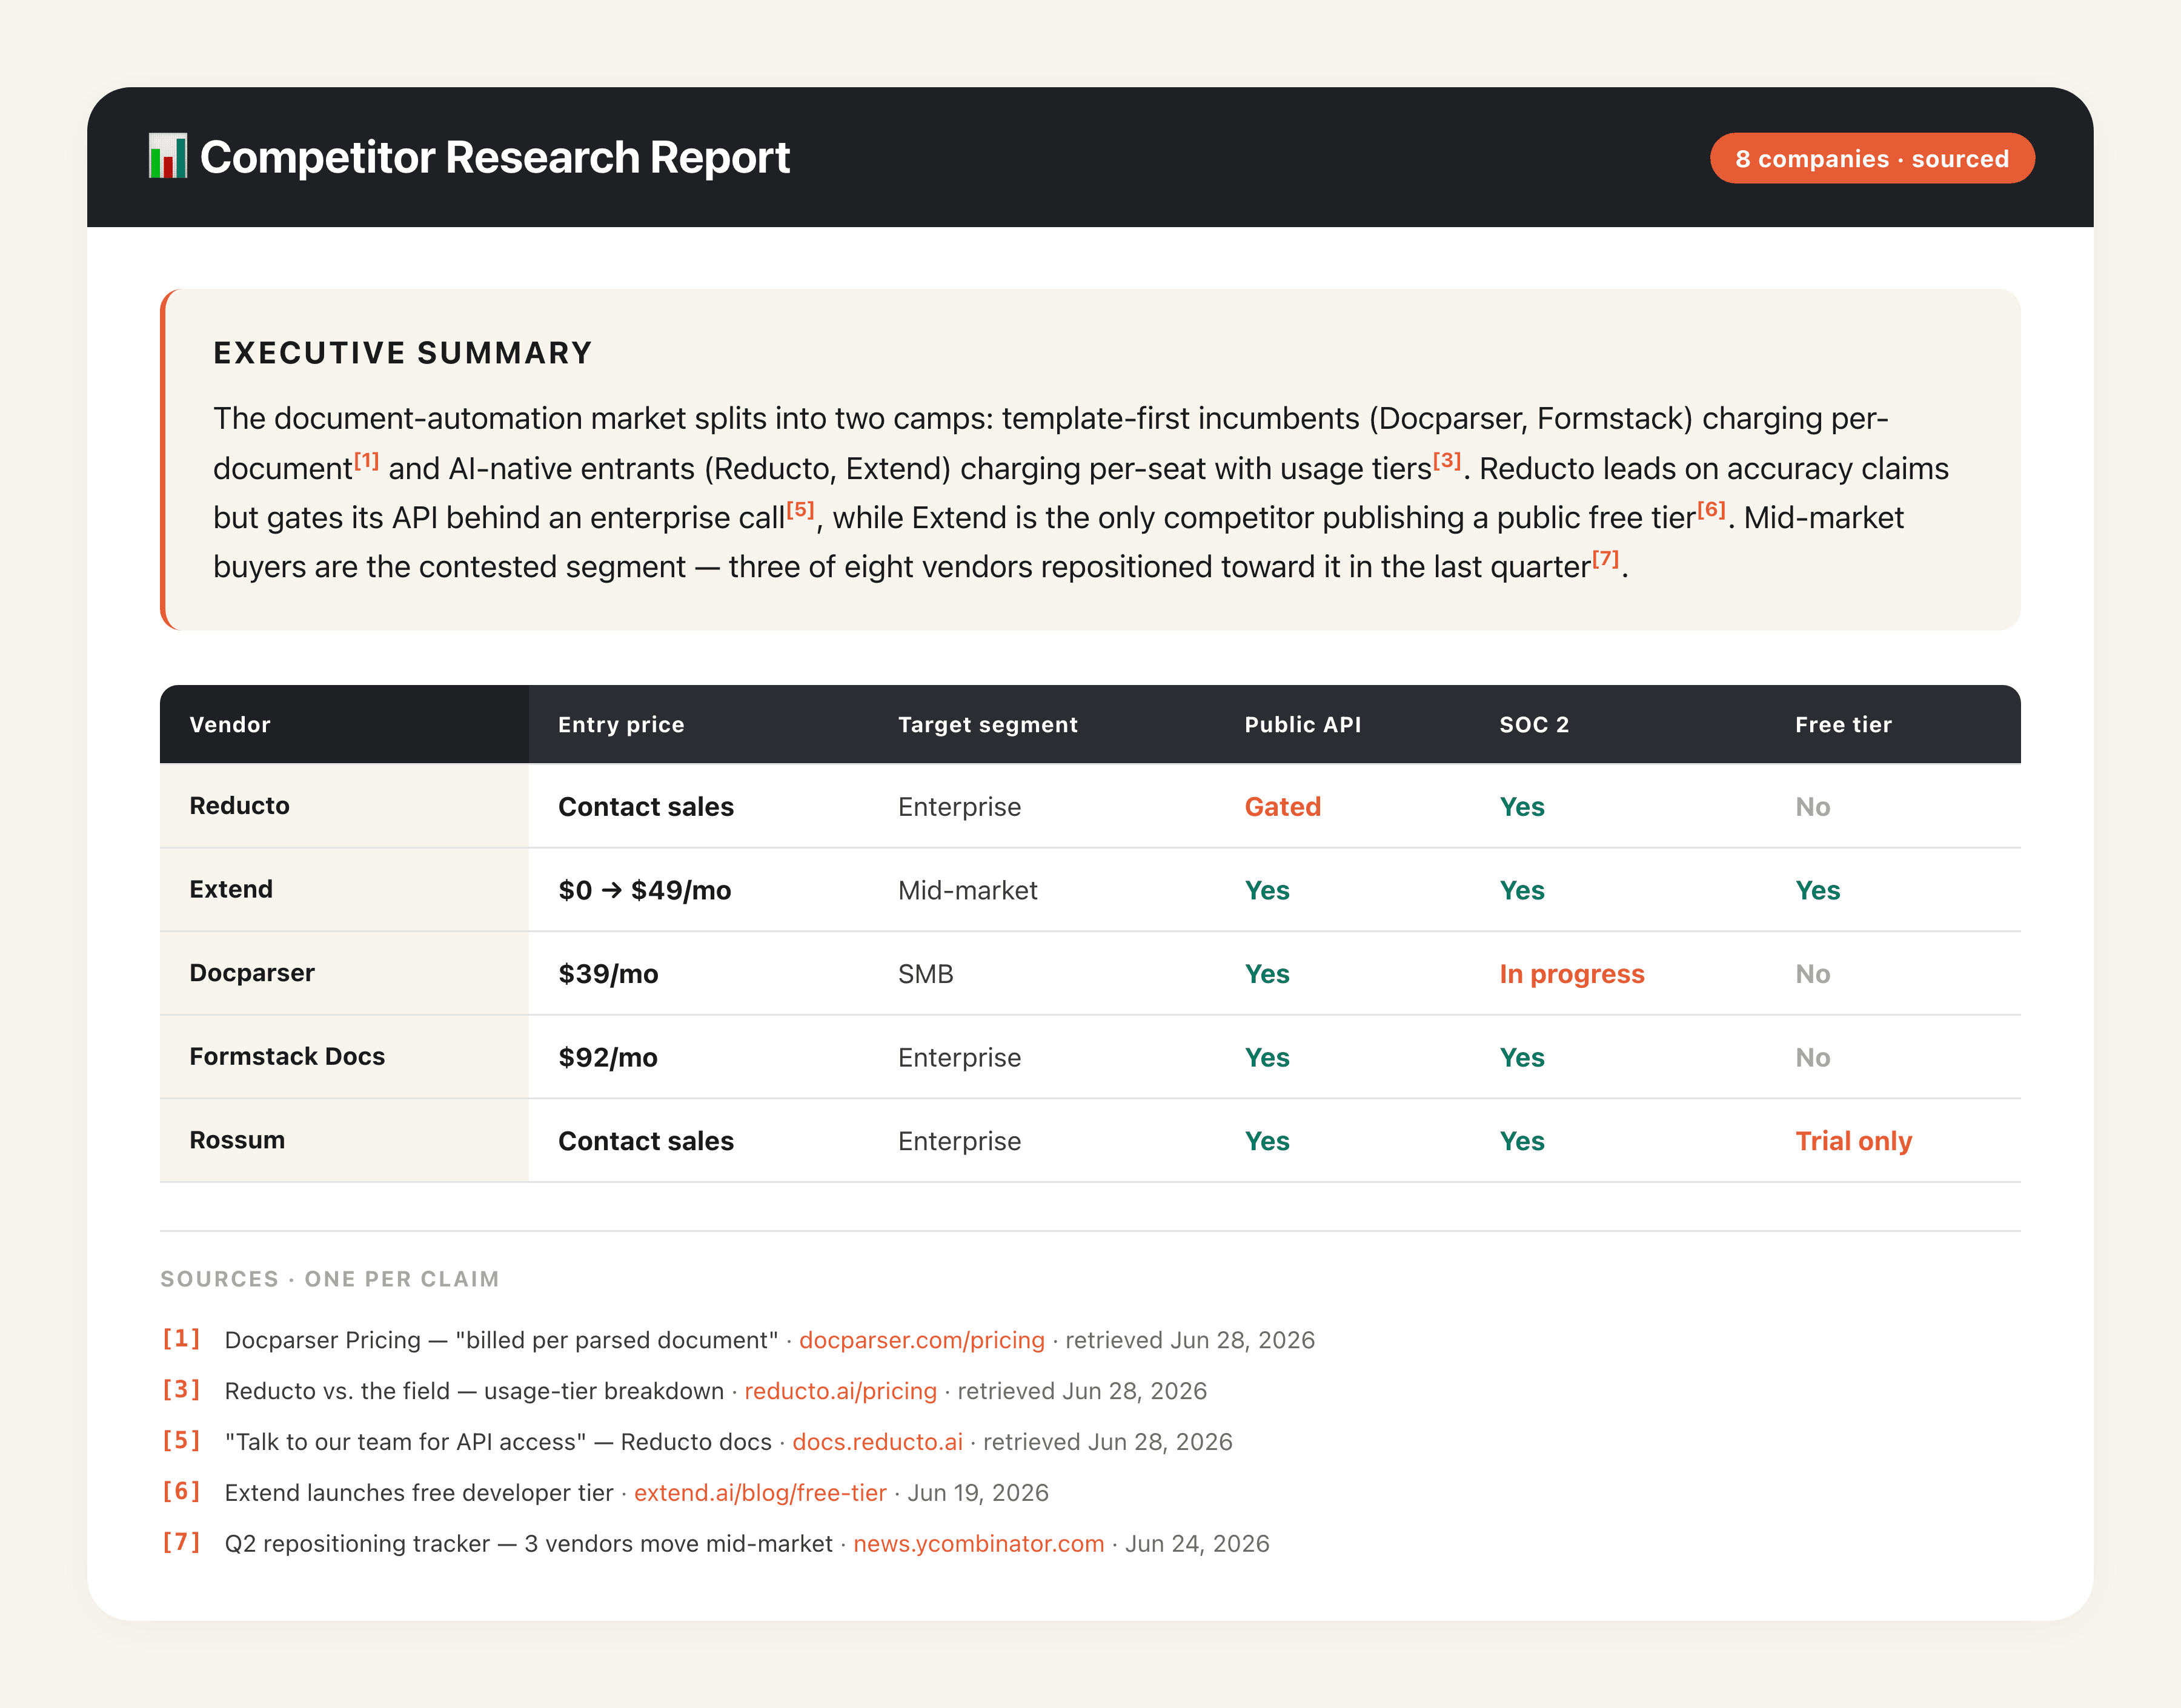Click the bar chart icon beside report title
This screenshot has height=1708, width=2181.
coord(167,157)
